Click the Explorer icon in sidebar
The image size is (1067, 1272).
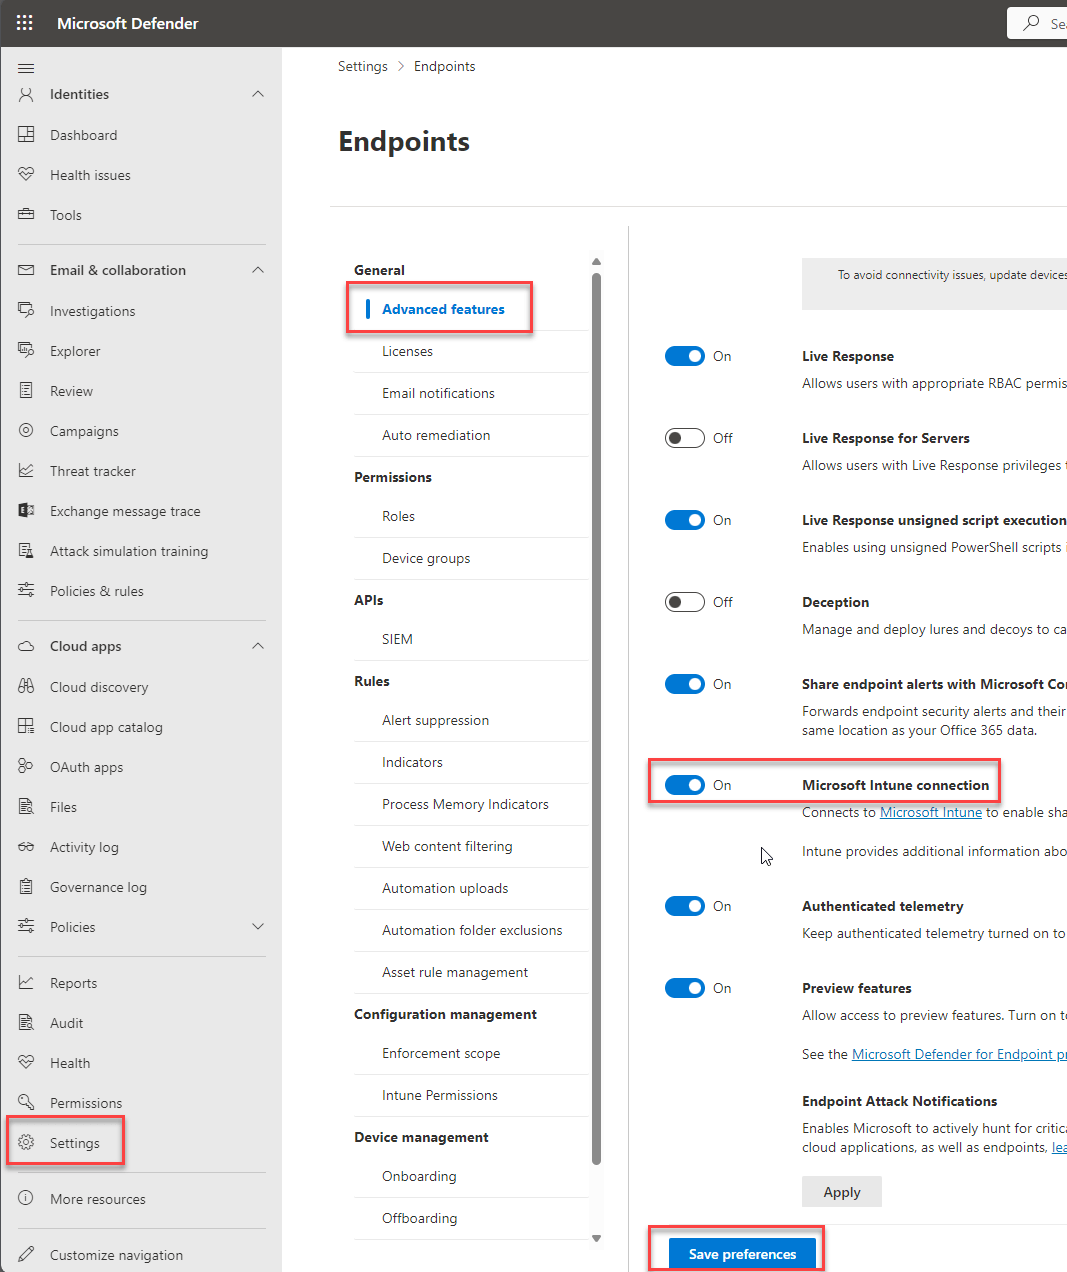[26, 351]
